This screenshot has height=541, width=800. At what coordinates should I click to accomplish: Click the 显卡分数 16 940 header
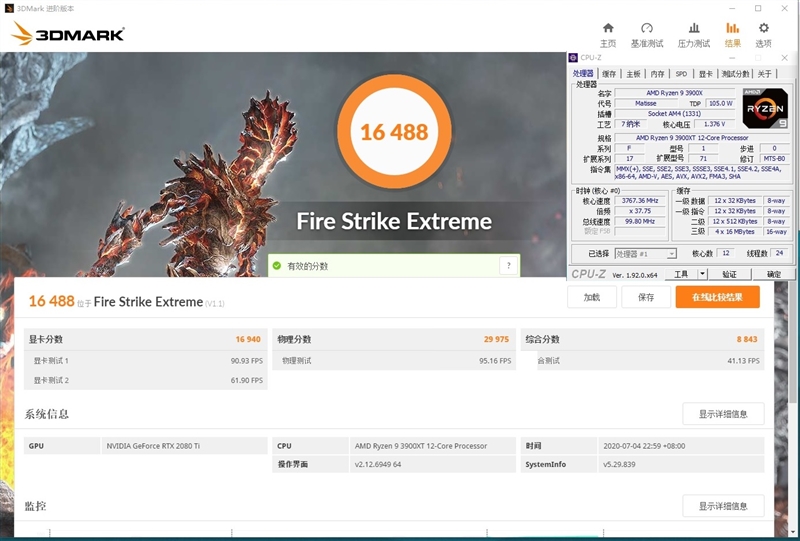145,339
